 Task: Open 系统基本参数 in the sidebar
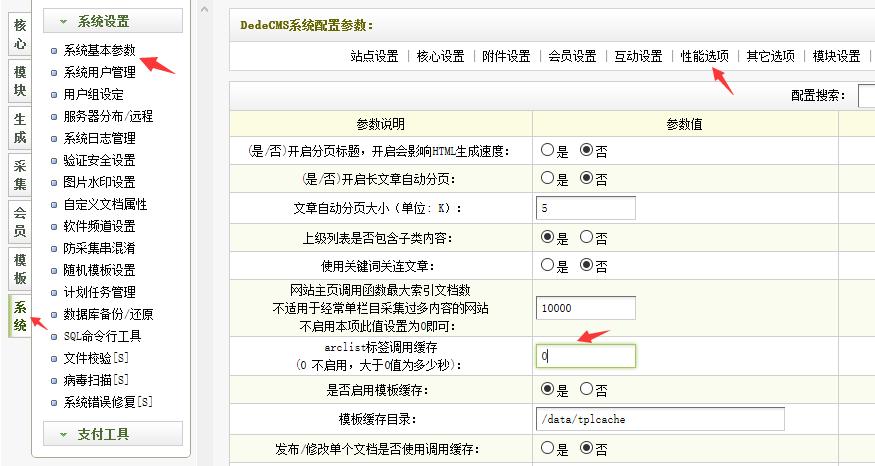click(99, 50)
